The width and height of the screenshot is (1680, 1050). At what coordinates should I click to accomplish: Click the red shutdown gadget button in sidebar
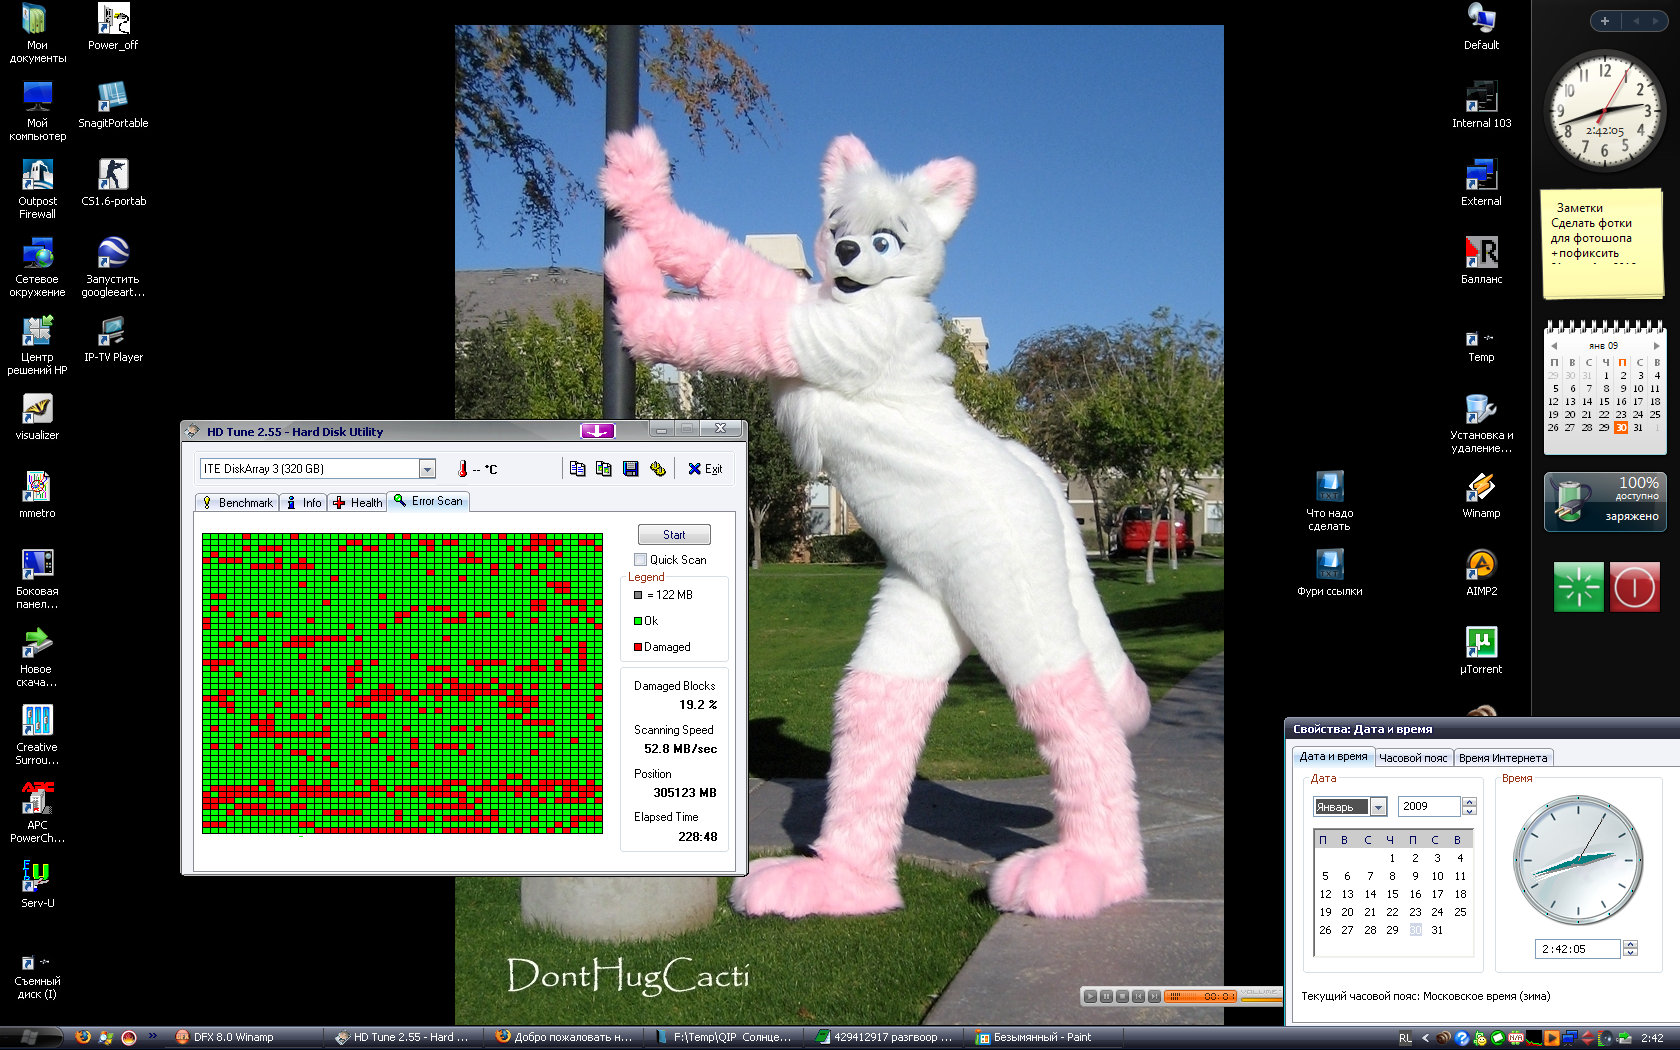point(1634,586)
